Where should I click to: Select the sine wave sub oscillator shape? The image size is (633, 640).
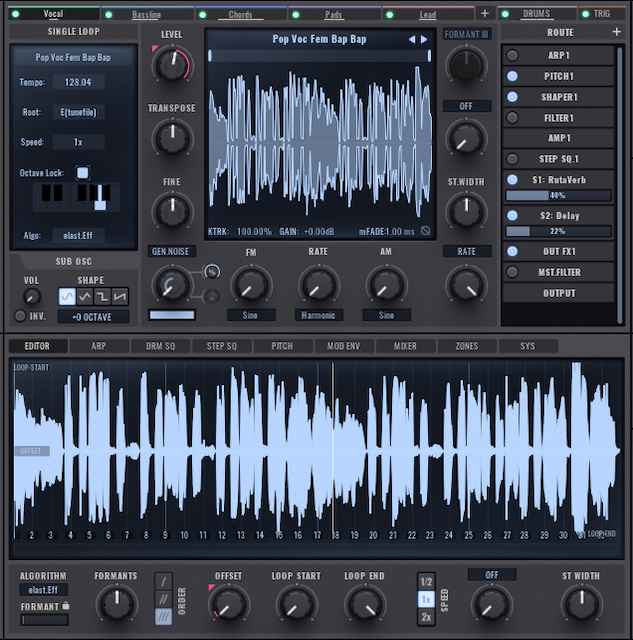coord(66,296)
